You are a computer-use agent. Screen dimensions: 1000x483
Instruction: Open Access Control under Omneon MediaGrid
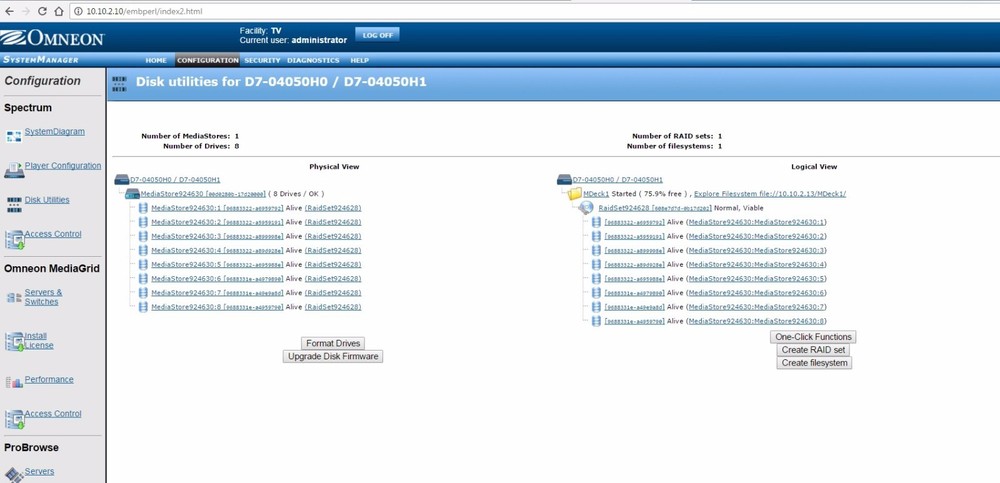pos(53,413)
